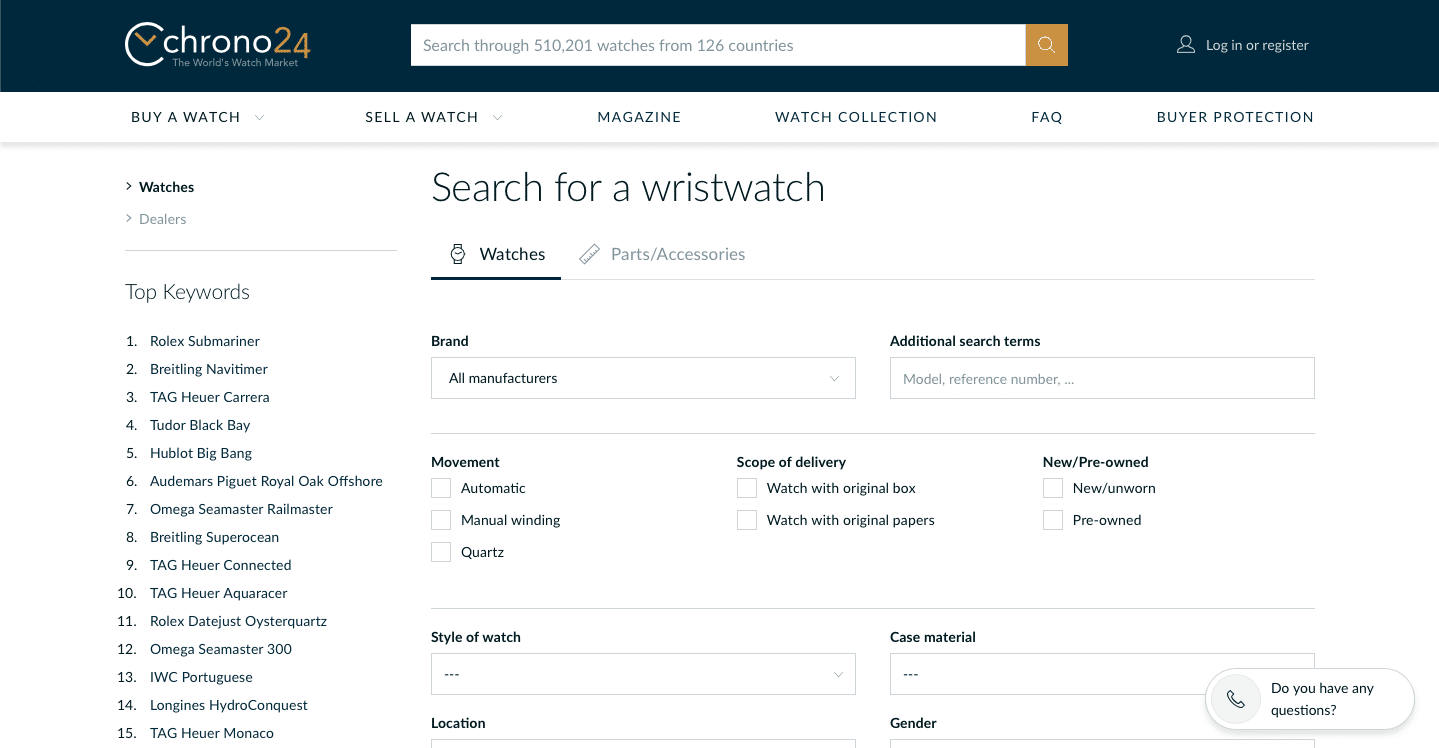1439x748 pixels.
Task: Open the FAQ page
Action: [x=1047, y=117]
